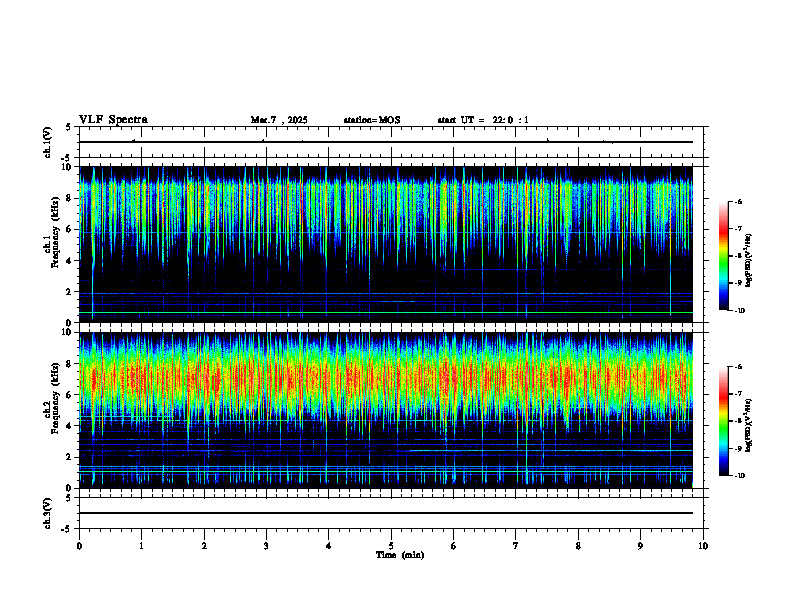Click the time axis tick label "0"
792x612 pixels.
(79, 546)
